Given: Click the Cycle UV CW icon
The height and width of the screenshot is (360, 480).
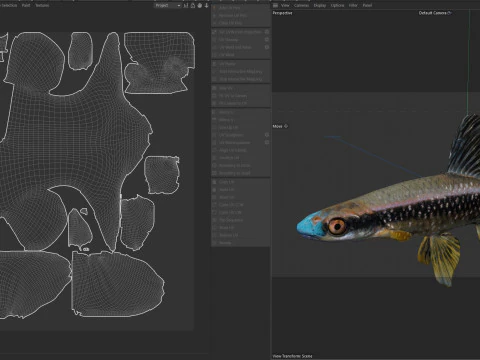Looking at the screenshot, I should (215, 212).
